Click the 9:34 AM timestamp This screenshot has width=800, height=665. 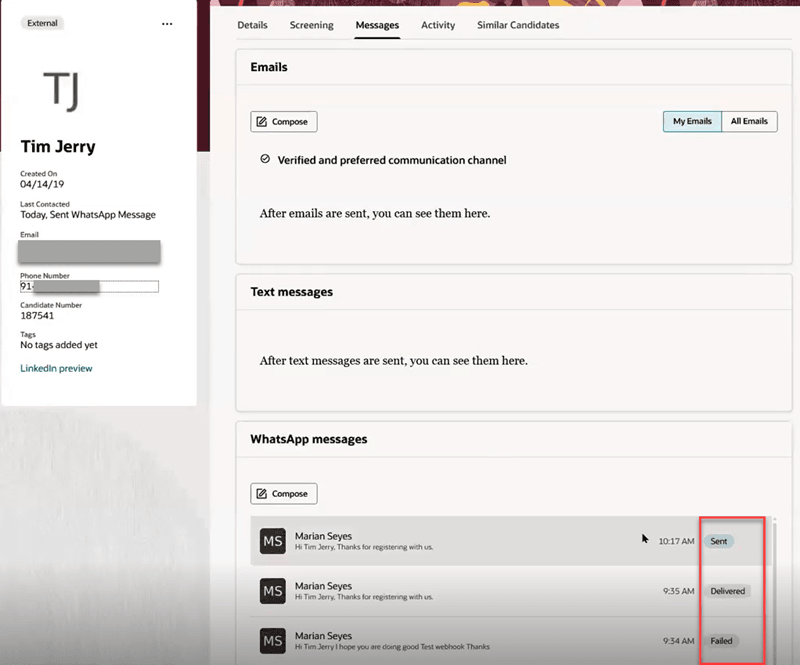coord(679,641)
